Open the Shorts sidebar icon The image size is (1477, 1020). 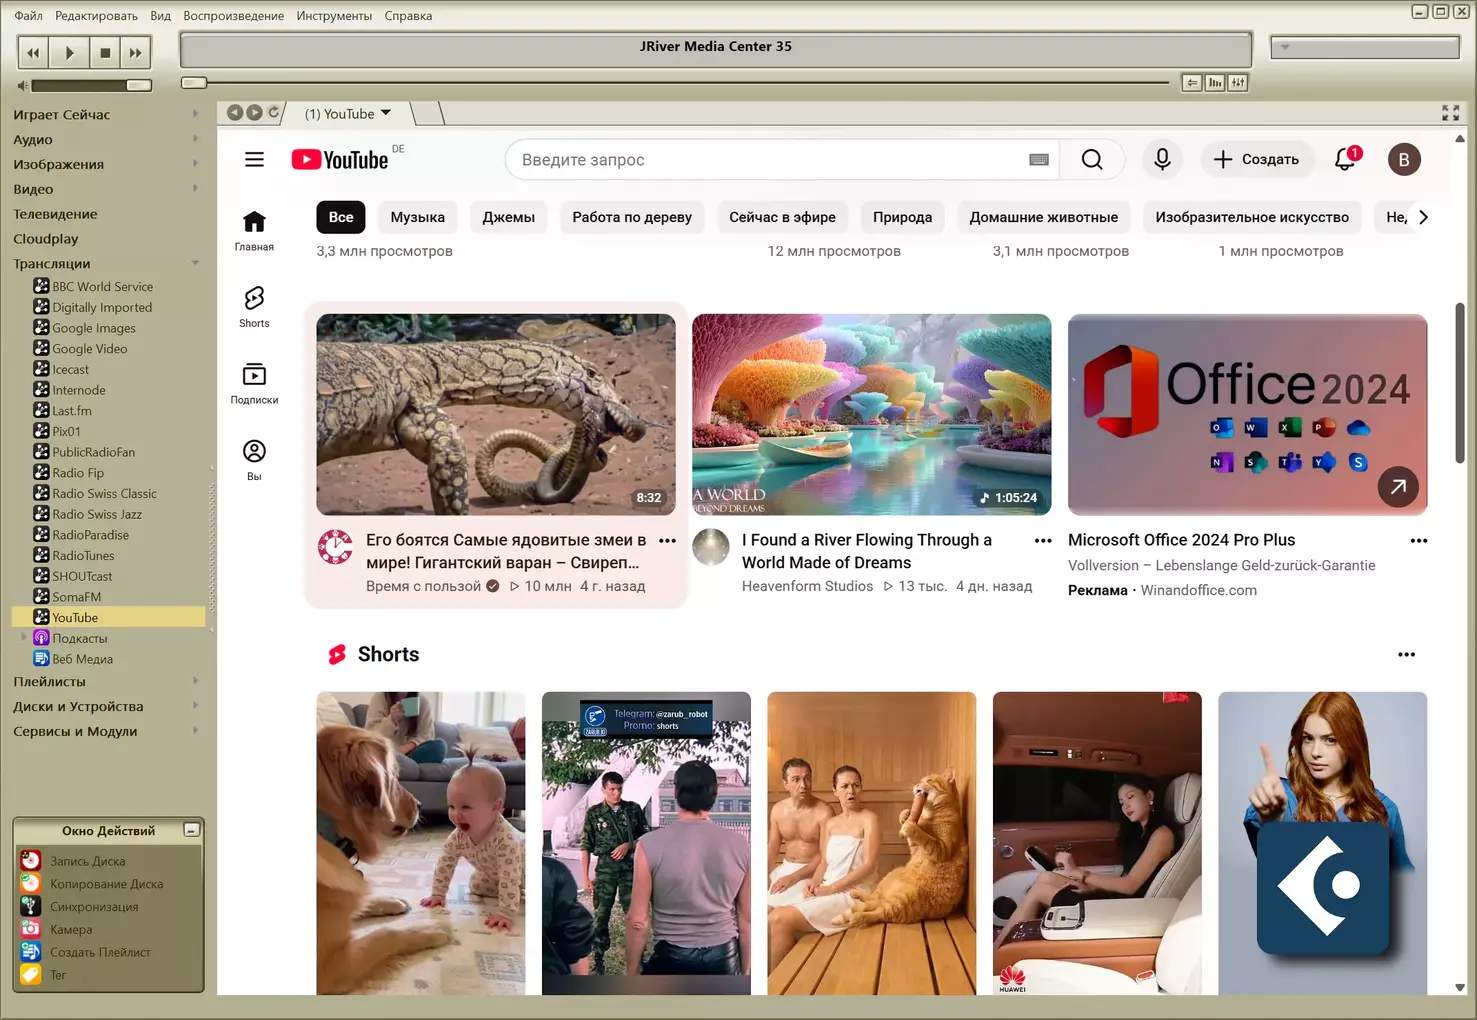point(254,306)
